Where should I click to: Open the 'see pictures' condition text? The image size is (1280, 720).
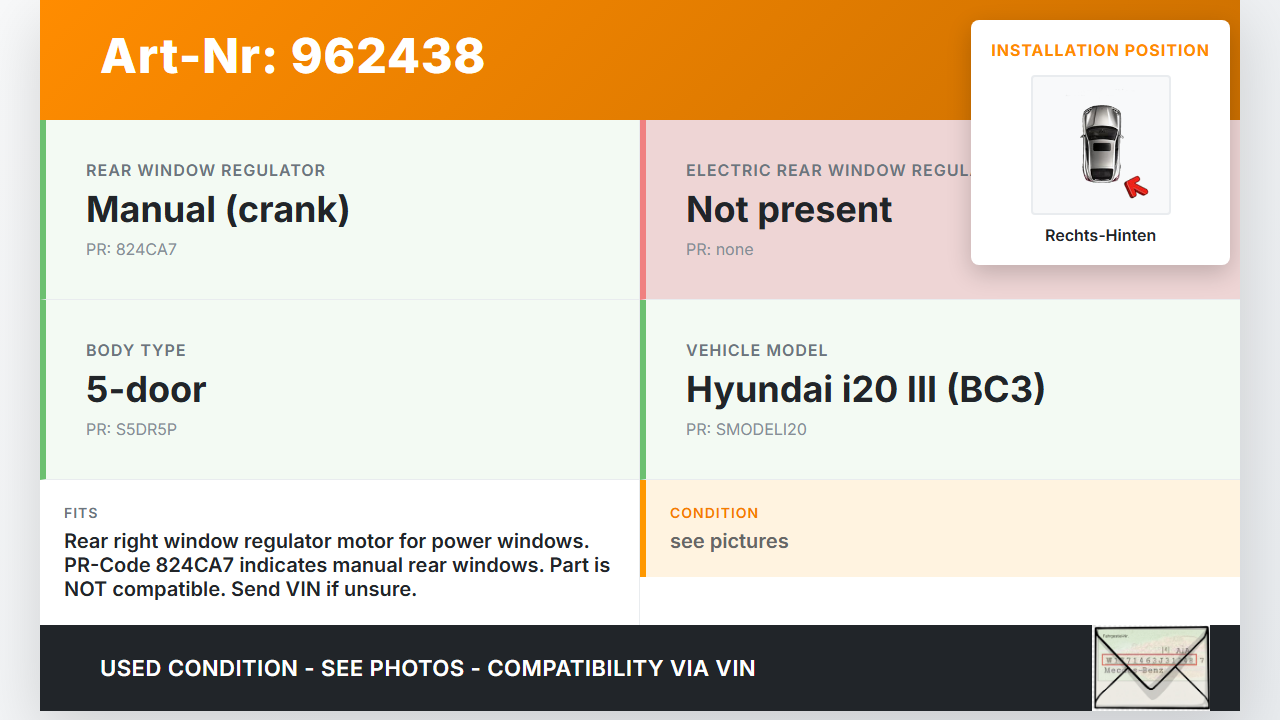(729, 542)
